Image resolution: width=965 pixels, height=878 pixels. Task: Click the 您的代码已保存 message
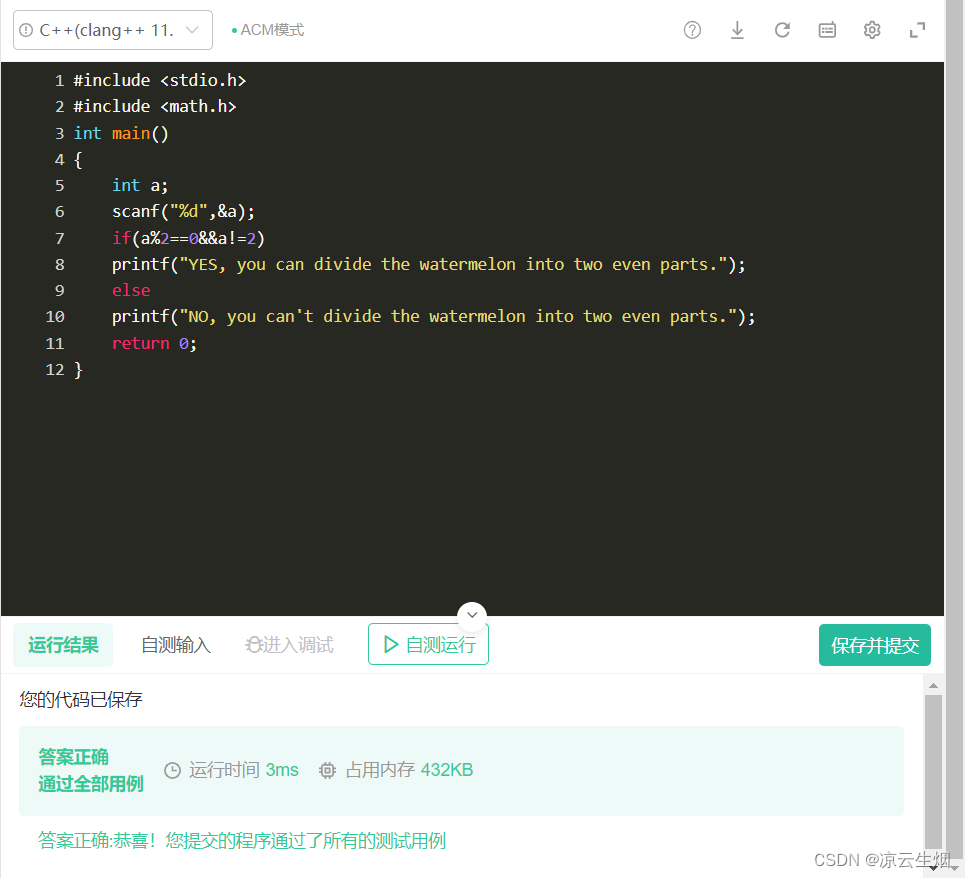pyautogui.click(x=81, y=700)
